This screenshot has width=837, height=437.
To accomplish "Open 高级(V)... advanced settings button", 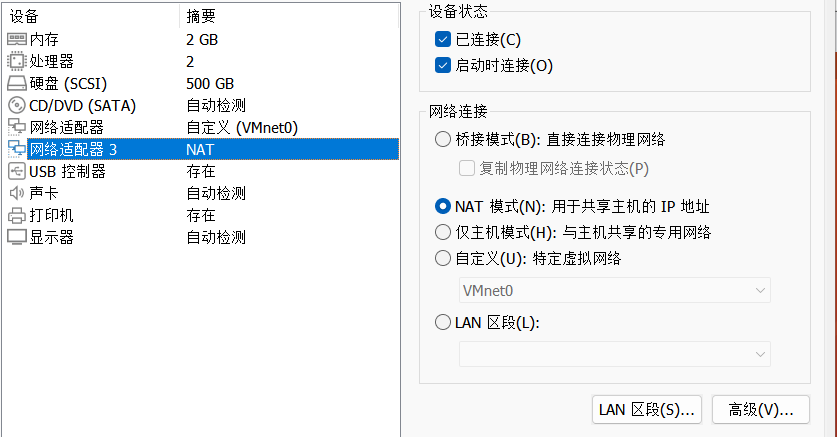I will tap(761, 409).
